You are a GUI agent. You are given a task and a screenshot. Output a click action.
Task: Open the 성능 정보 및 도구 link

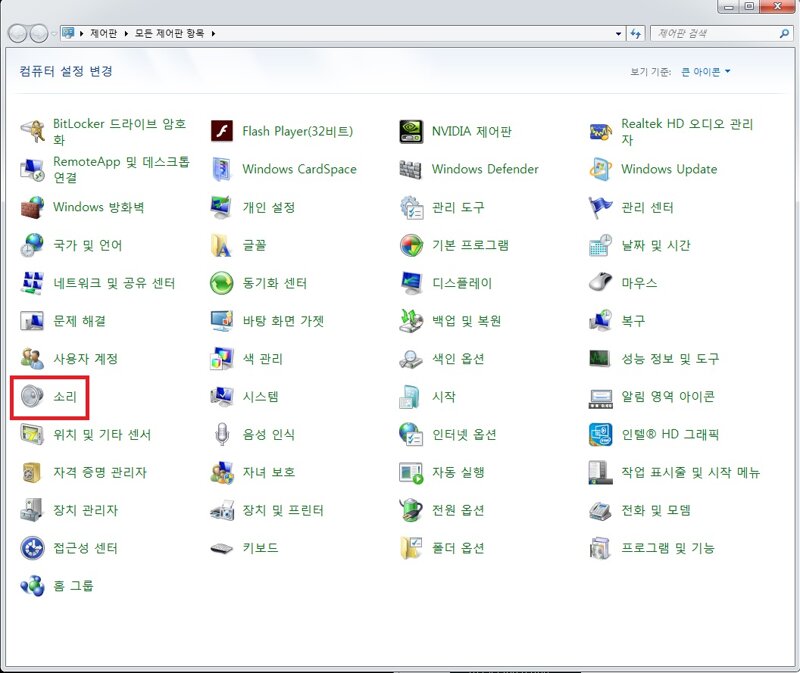pos(670,359)
